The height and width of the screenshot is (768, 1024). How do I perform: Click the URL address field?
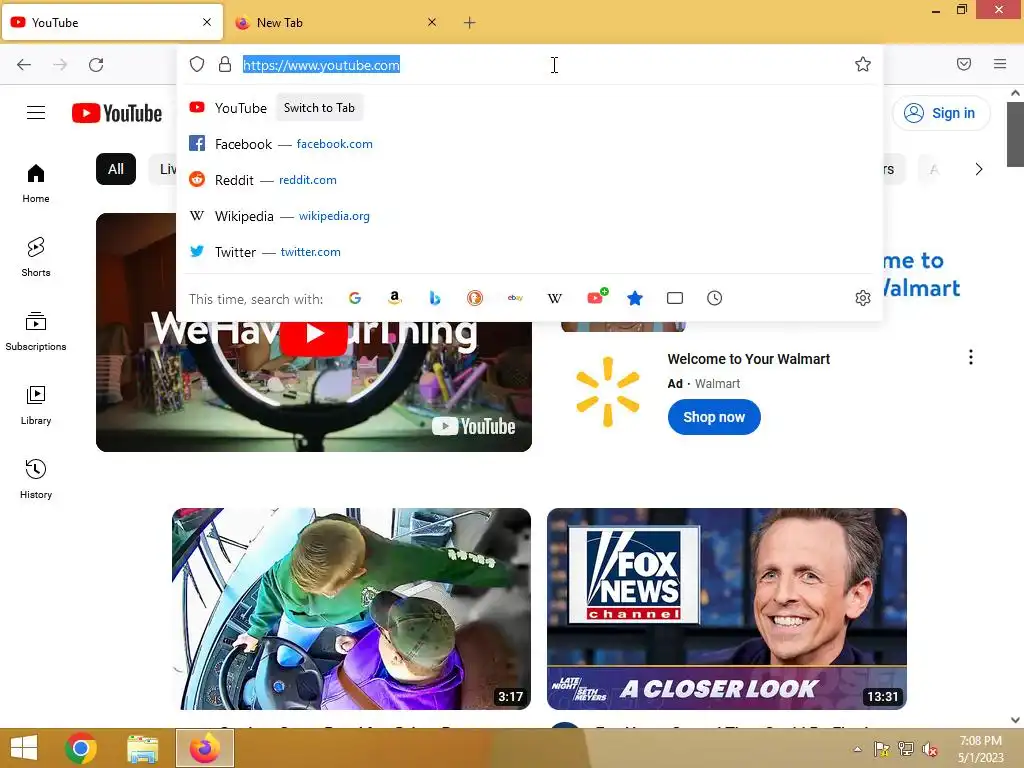[x=529, y=65]
